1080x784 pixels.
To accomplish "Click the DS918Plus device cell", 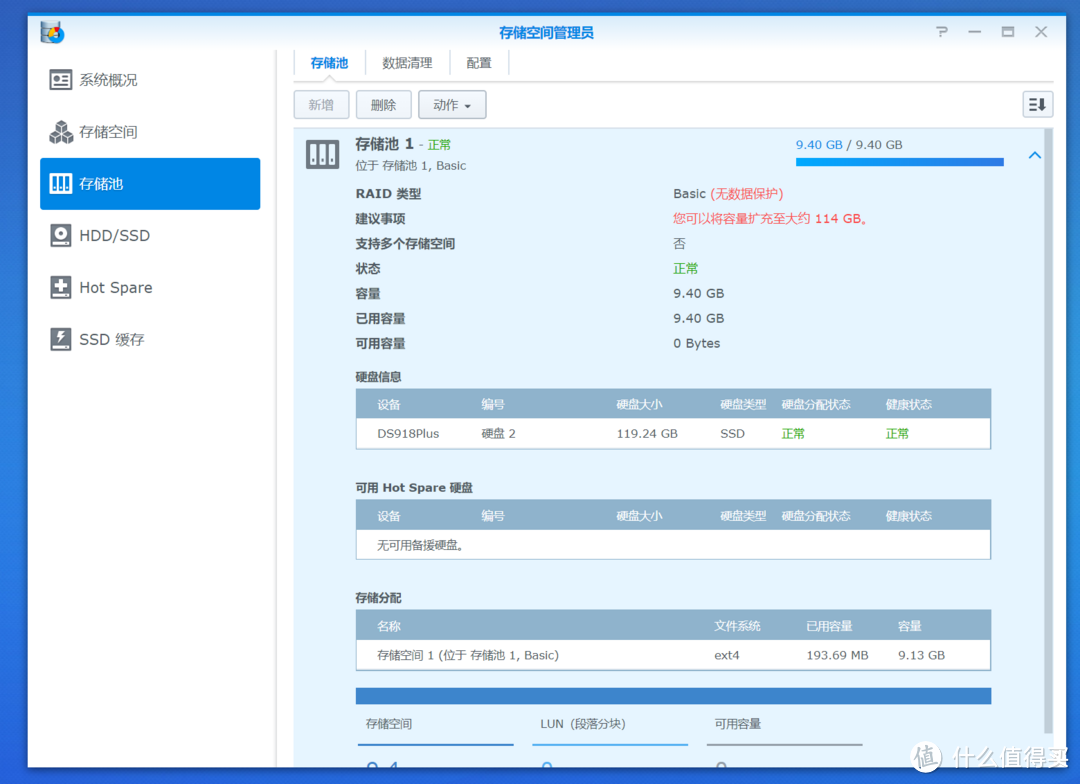I will pyautogui.click(x=408, y=433).
